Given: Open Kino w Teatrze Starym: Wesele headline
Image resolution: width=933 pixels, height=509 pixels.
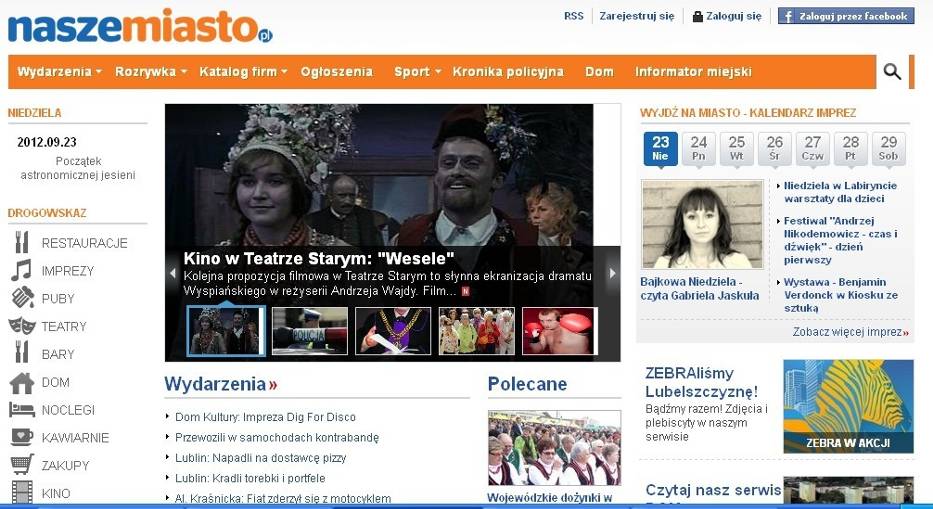Looking at the screenshot, I should [319, 258].
